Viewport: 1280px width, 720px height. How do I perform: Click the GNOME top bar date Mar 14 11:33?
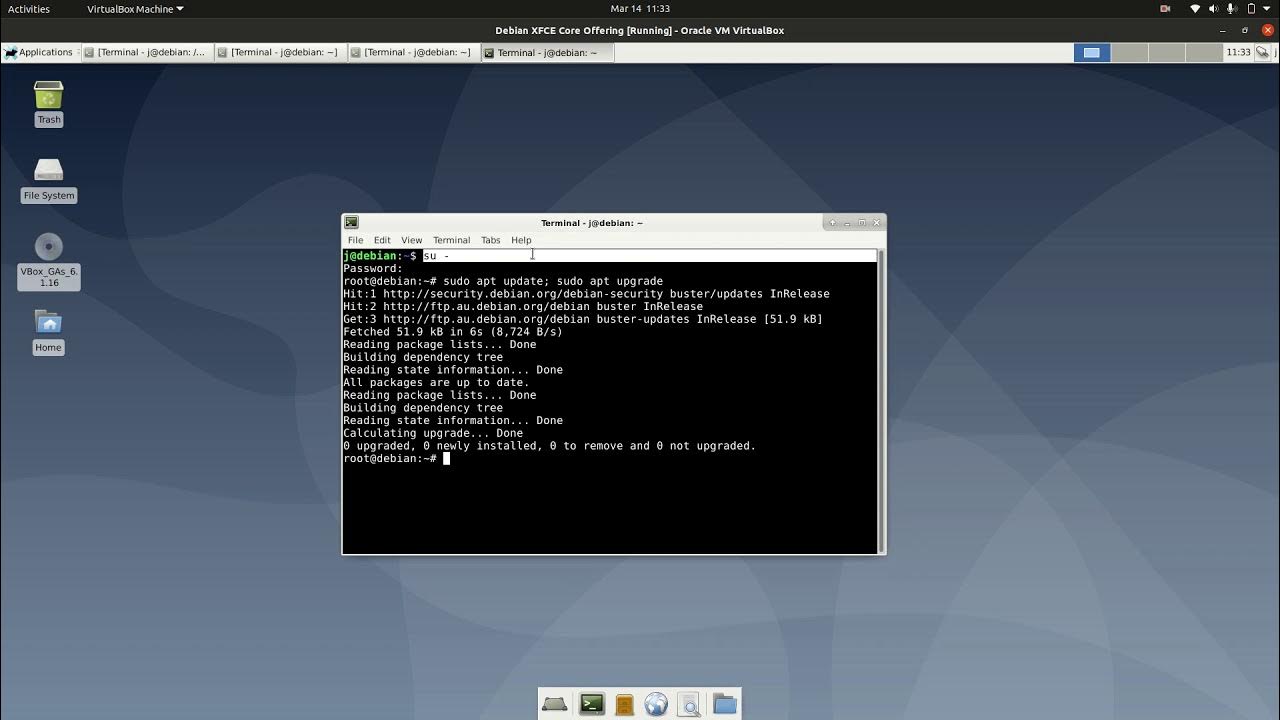click(641, 8)
